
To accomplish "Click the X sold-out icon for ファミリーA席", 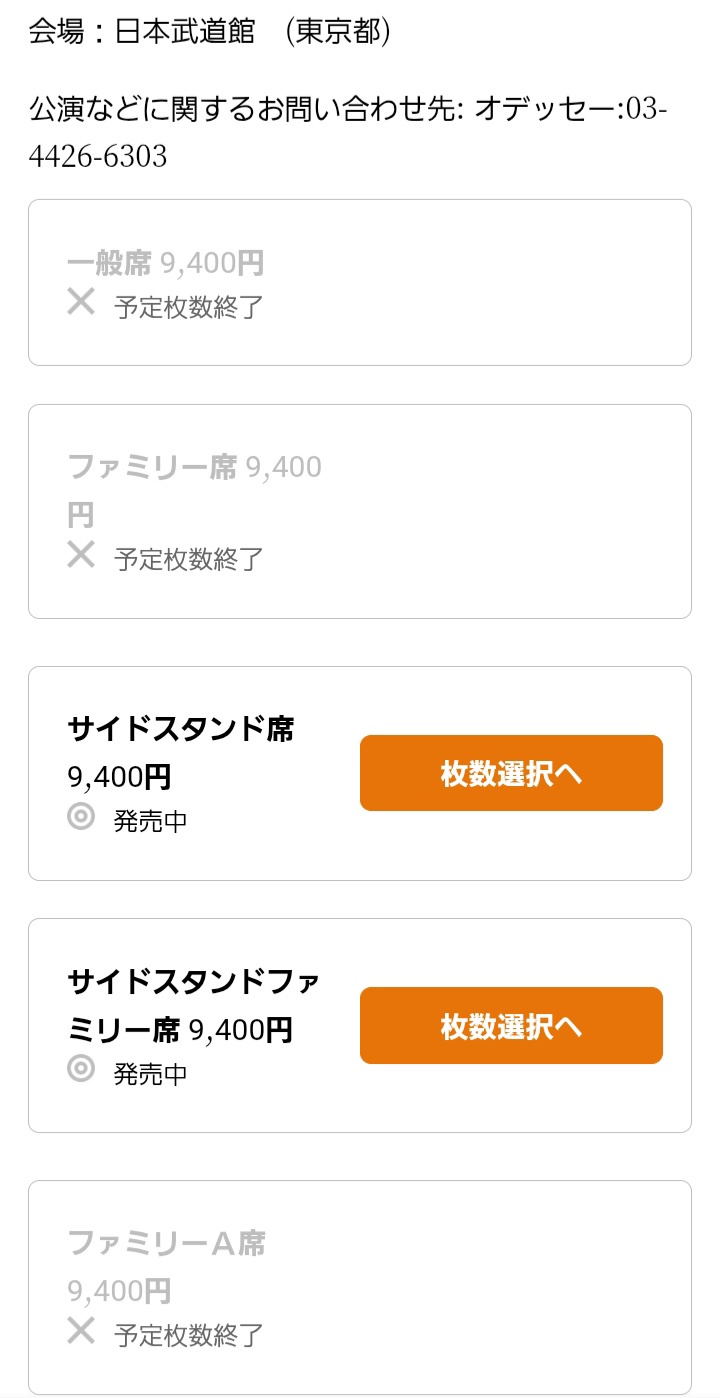I will point(81,1330).
